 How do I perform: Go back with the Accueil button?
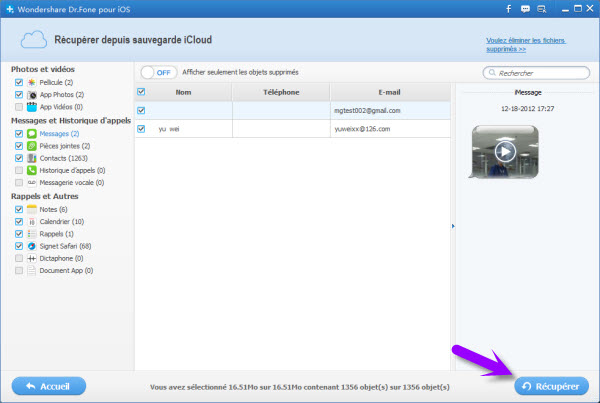click(x=49, y=386)
